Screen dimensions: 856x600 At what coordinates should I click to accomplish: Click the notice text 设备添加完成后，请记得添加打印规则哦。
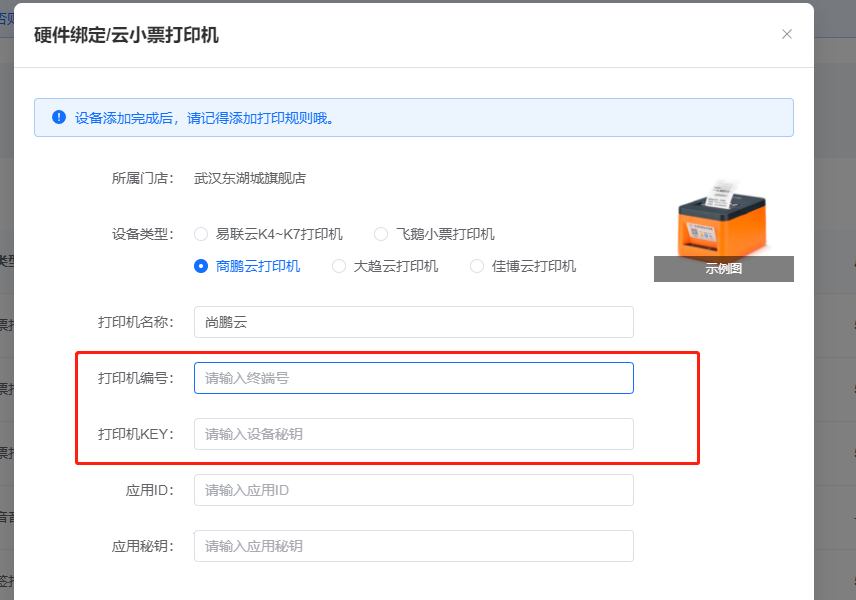205,118
